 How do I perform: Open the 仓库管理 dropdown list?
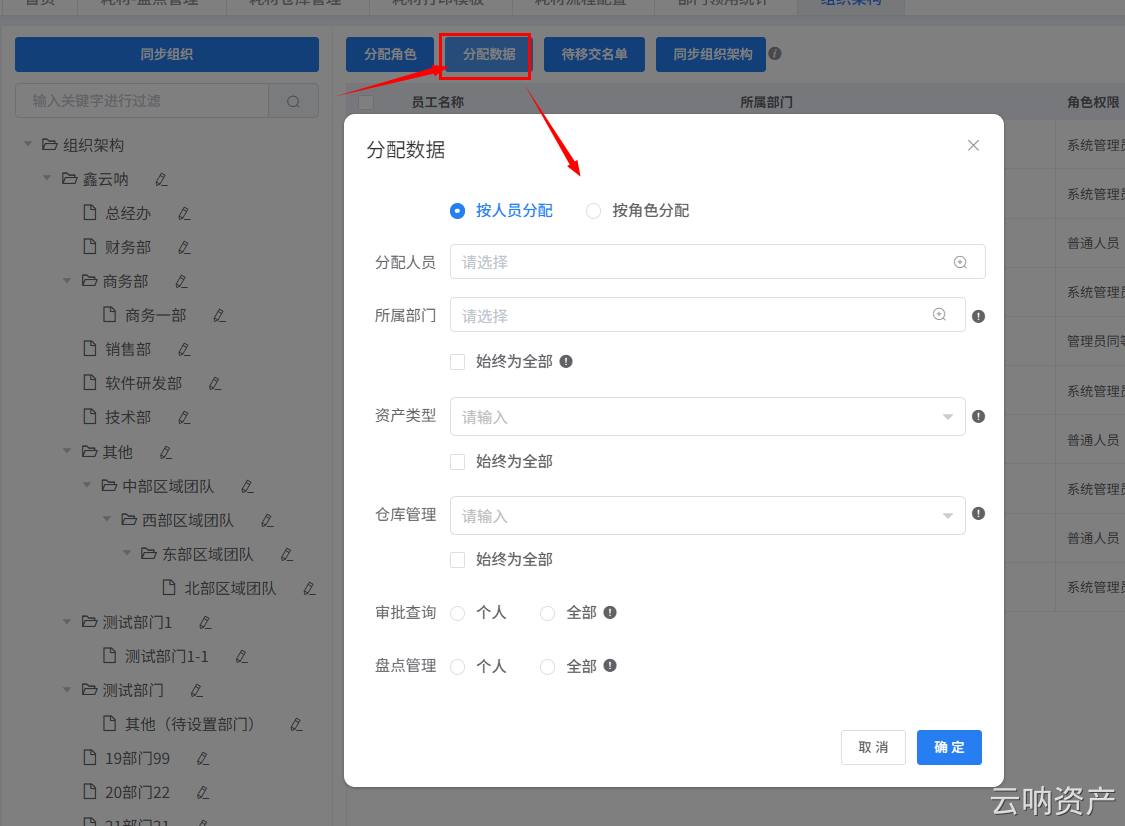pyautogui.click(x=947, y=515)
